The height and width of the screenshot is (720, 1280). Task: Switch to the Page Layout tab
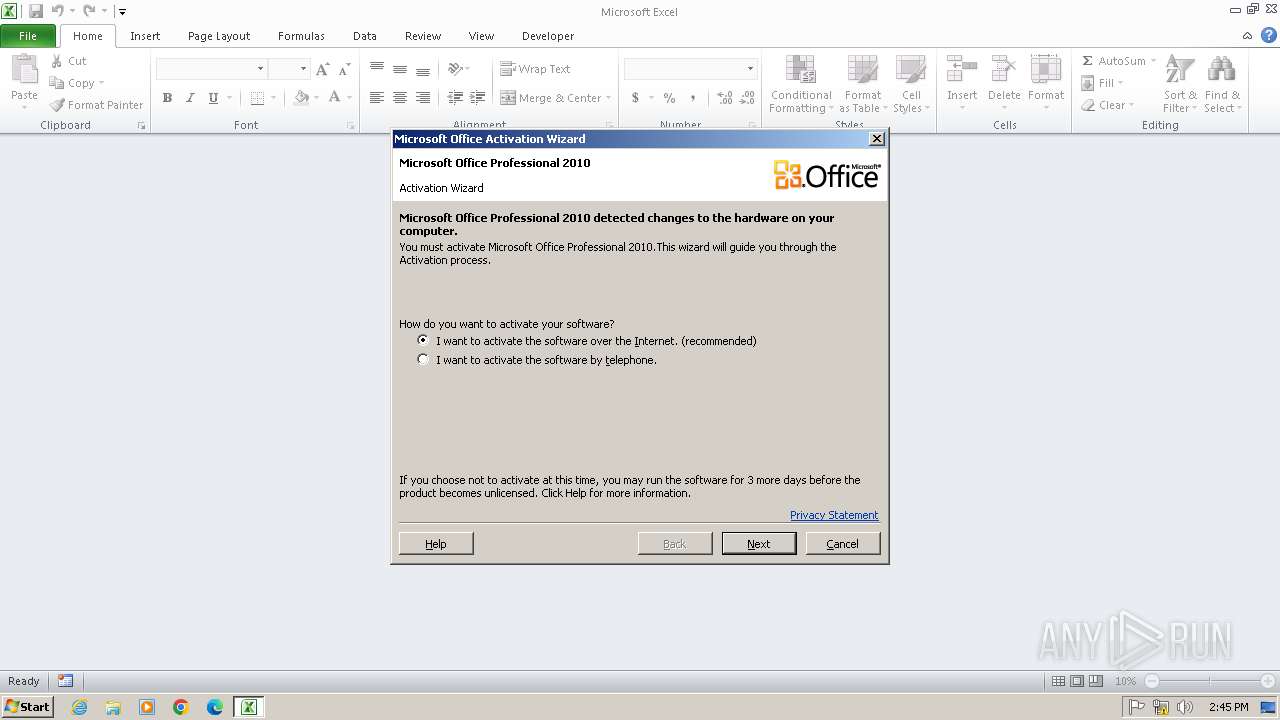(219, 36)
